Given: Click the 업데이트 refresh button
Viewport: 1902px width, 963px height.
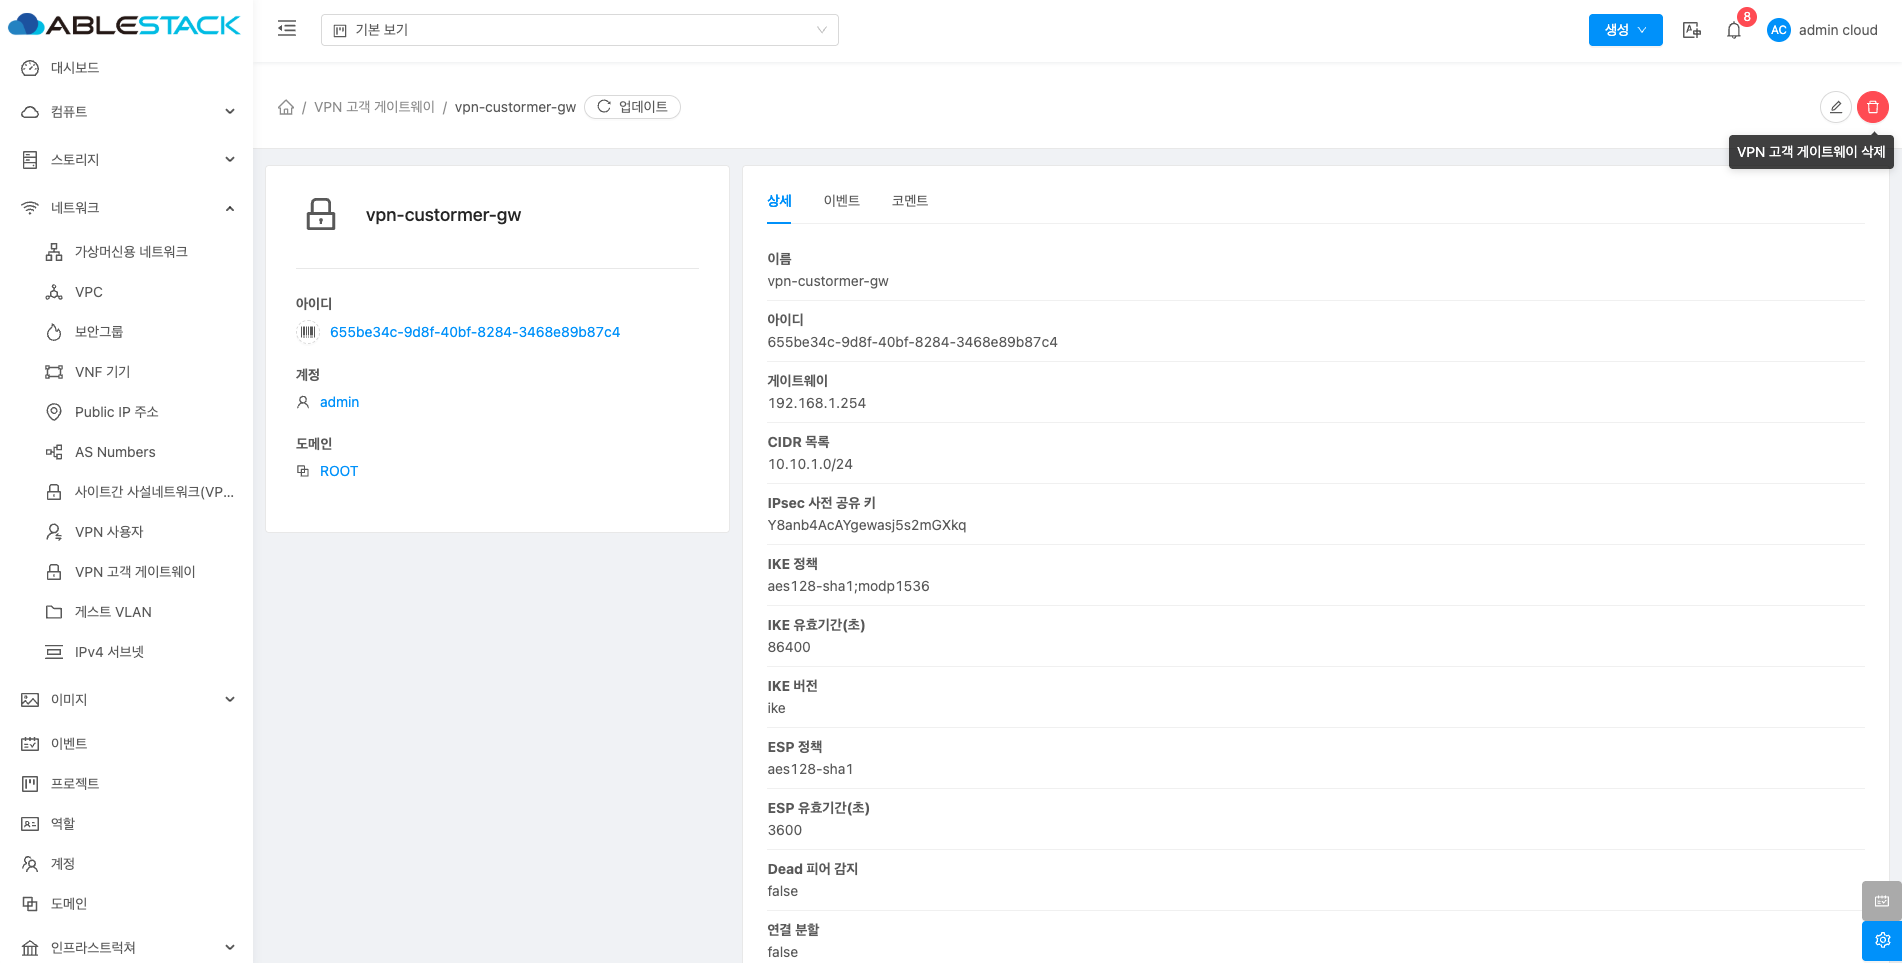Looking at the screenshot, I should [x=632, y=107].
